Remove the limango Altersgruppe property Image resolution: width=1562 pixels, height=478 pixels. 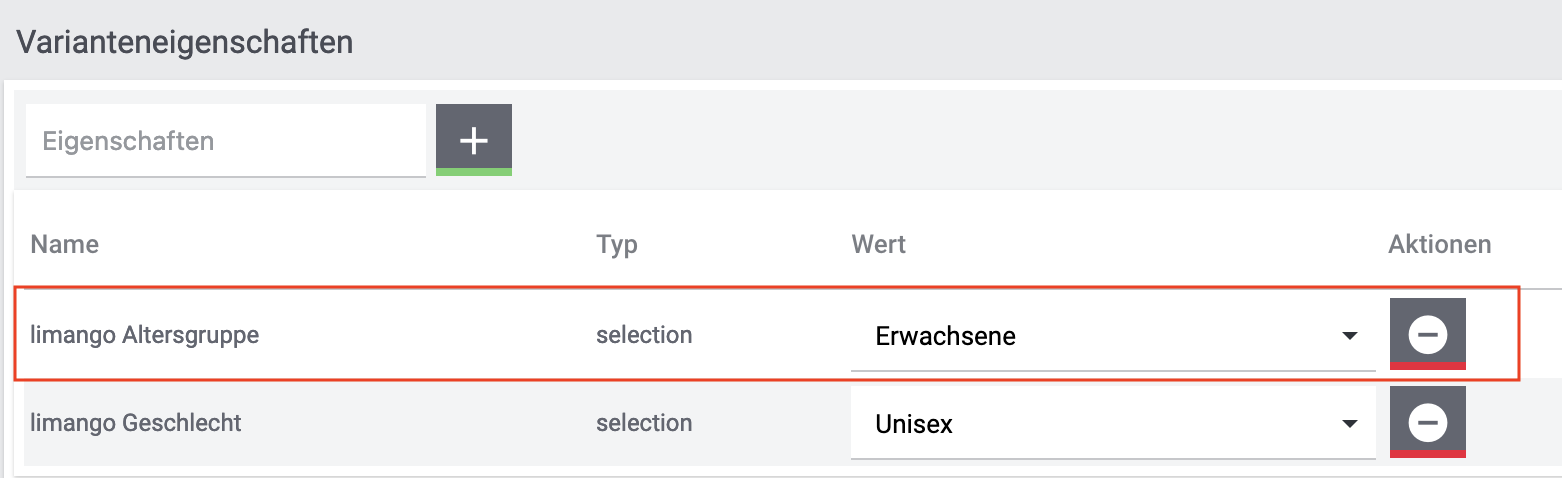click(x=1427, y=334)
